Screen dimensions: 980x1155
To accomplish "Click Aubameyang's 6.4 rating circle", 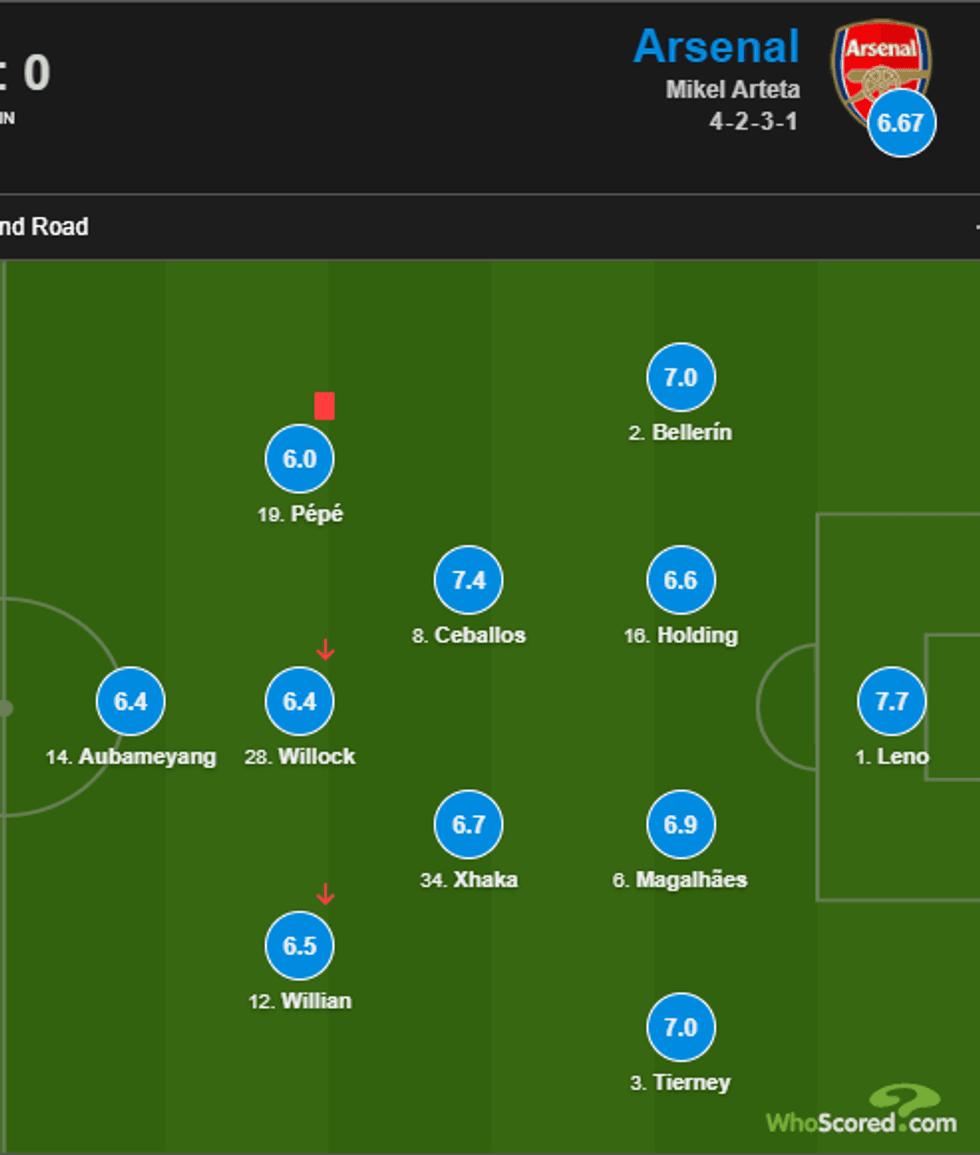I will click(x=130, y=702).
